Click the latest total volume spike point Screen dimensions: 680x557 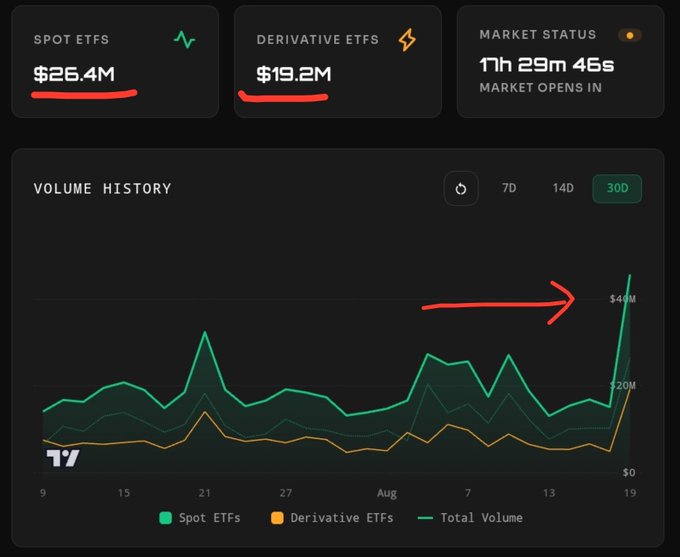pyautogui.click(x=630, y=275)
